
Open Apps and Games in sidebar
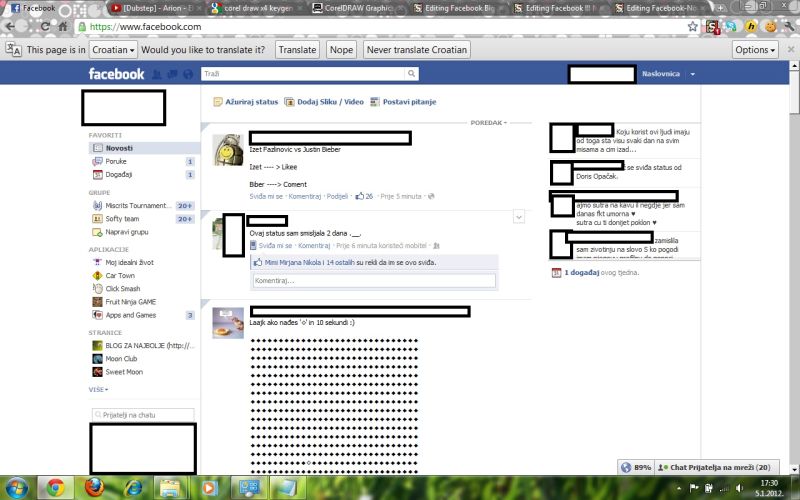[x=131, y=315]
